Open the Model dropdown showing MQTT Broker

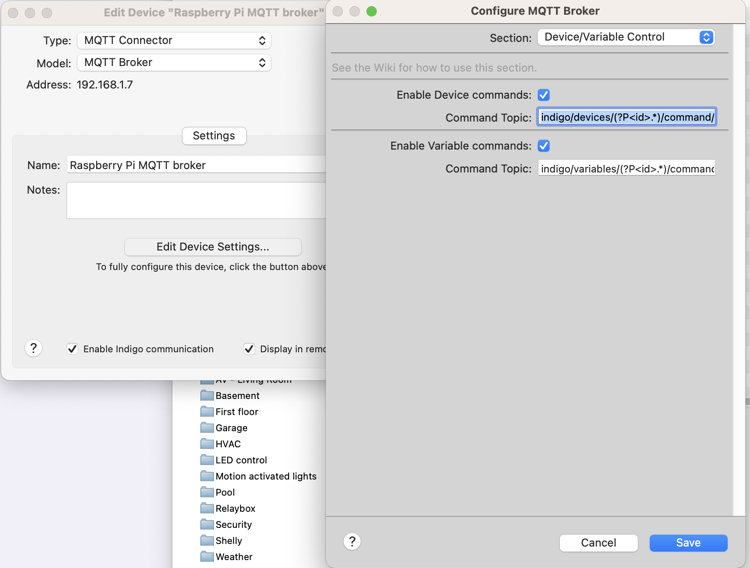[174, 63]
